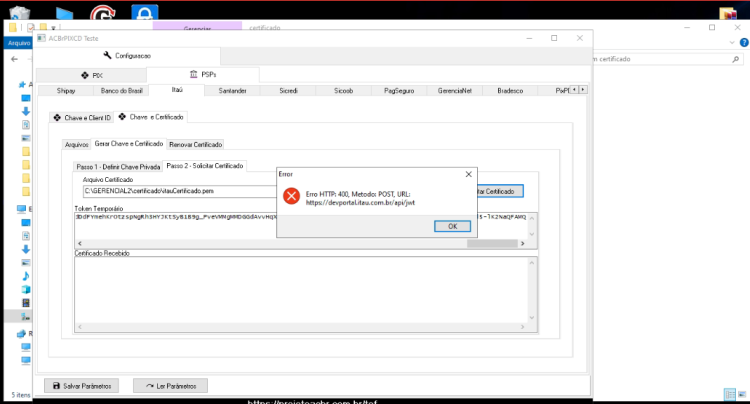750x404 pixels.
Task: Click the error red X icon
Action: [291, 196]
